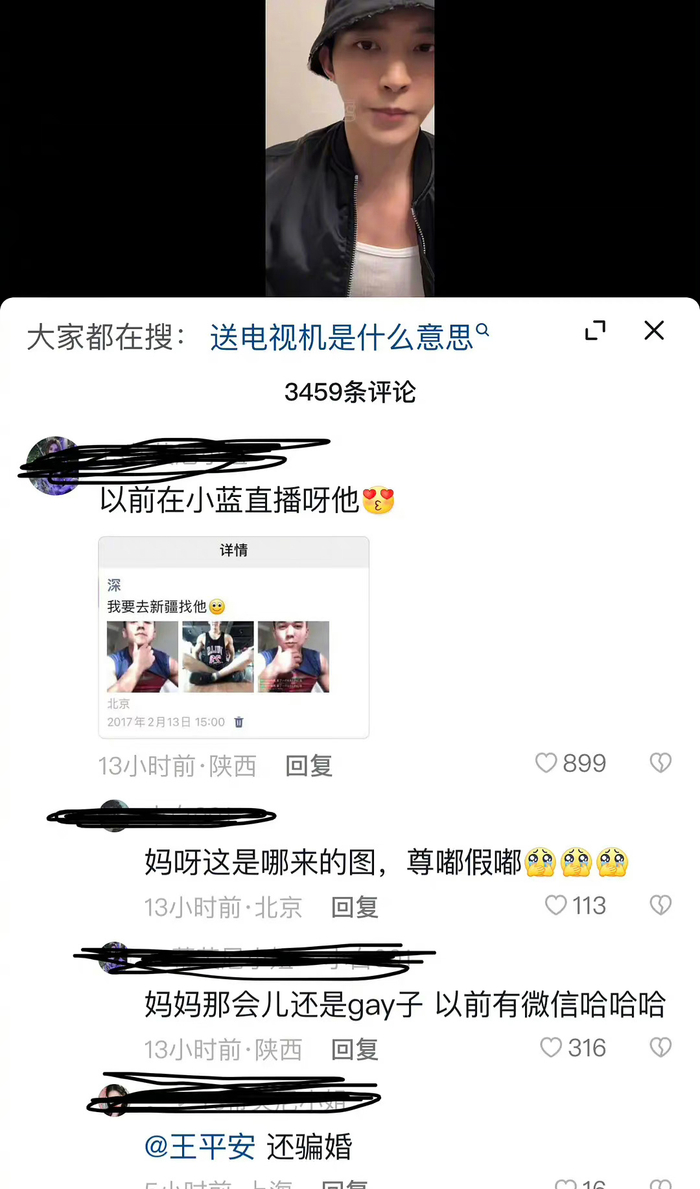The height and width of the screenshot is (1189, 700).
Task: Dislike the comment with 899 likes
Action: click(661, 763)
